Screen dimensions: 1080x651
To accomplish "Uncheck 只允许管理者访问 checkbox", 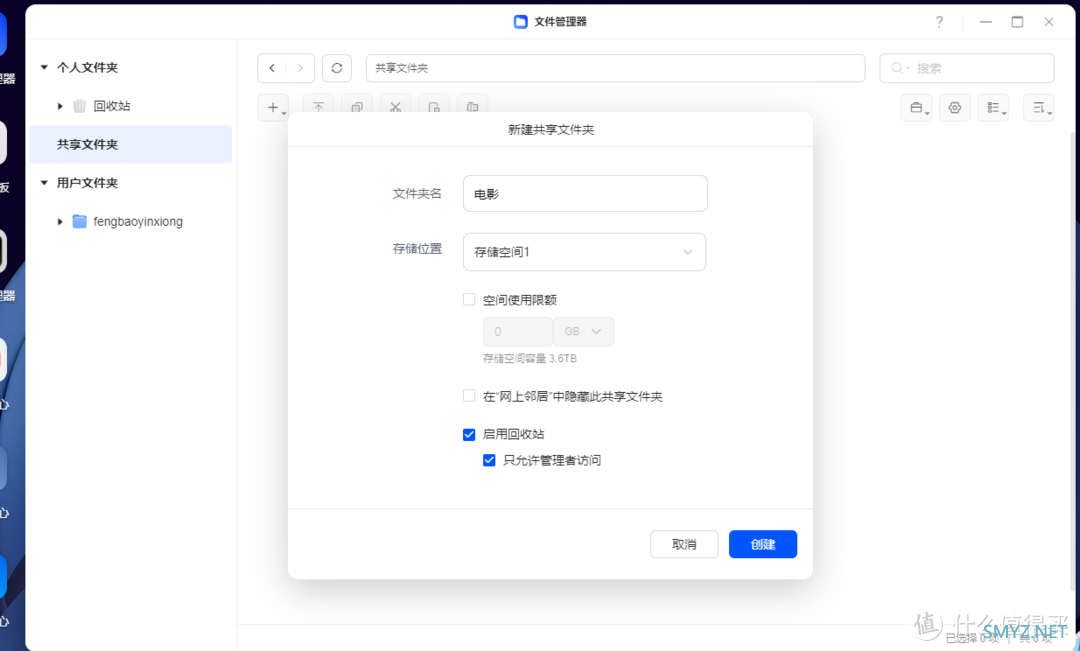I will point(489,460).
